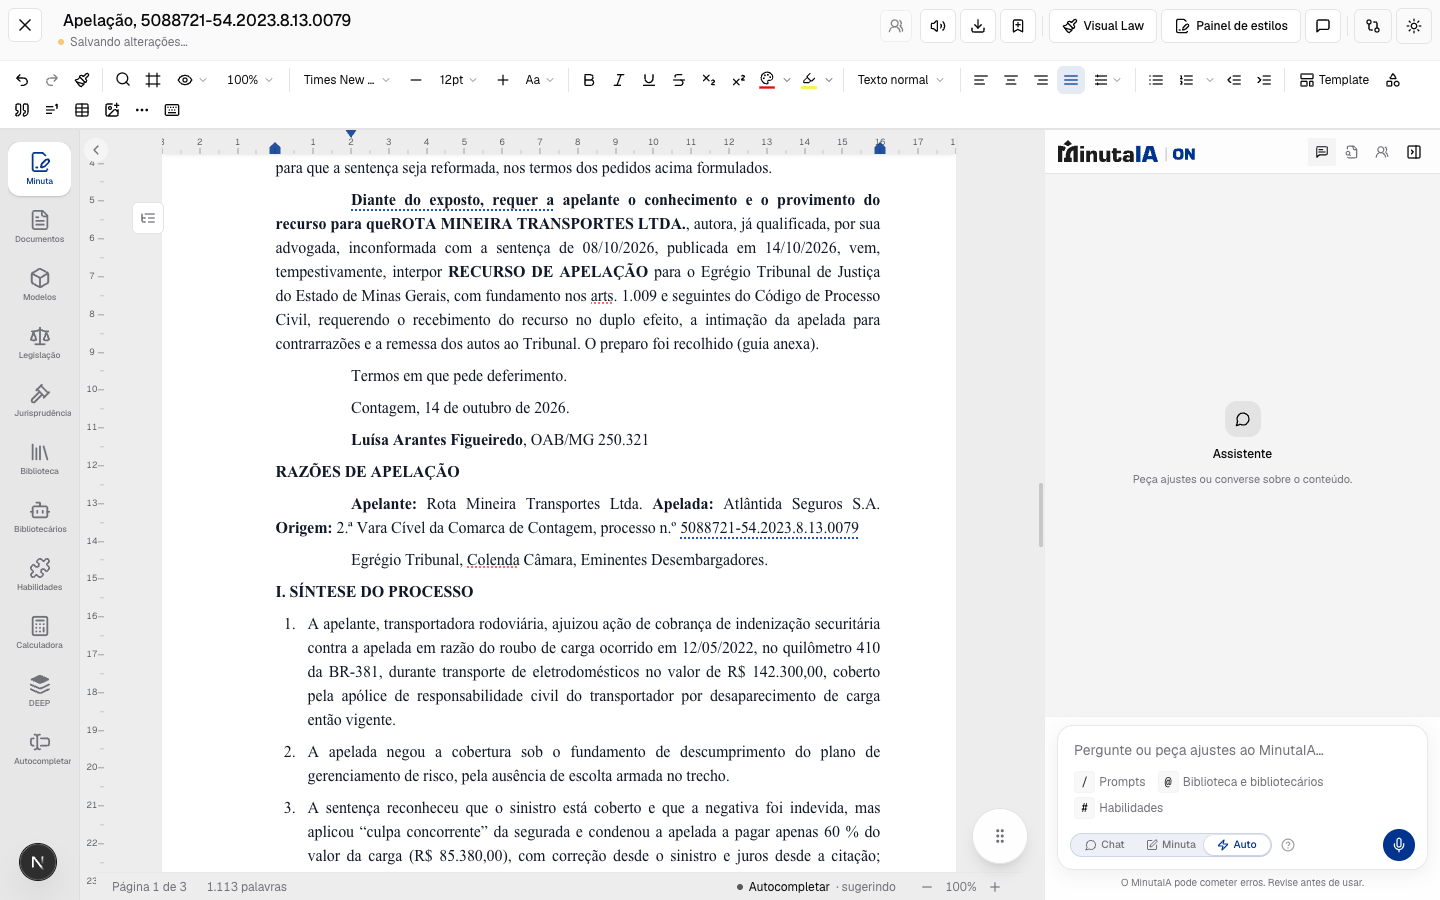The width and height of the screenshot is (1440, 900).
Task: Open the Modelos sidebar section
Action: (x=40, y=284)
